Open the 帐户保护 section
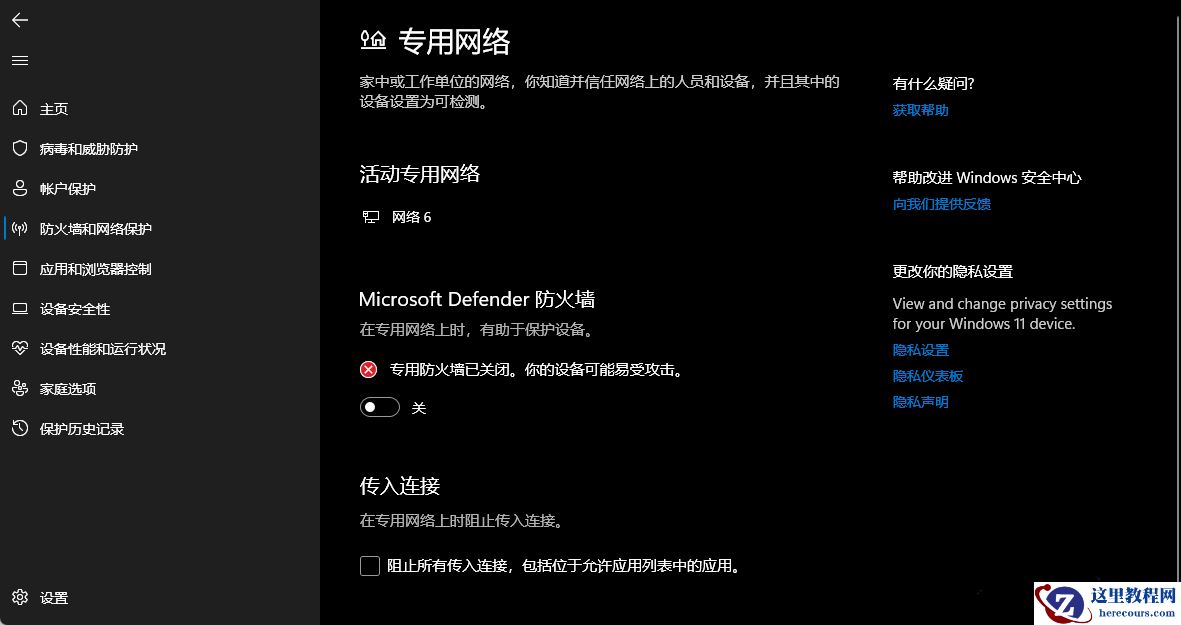The image size is (1181, 625). [x=68, y=188]
